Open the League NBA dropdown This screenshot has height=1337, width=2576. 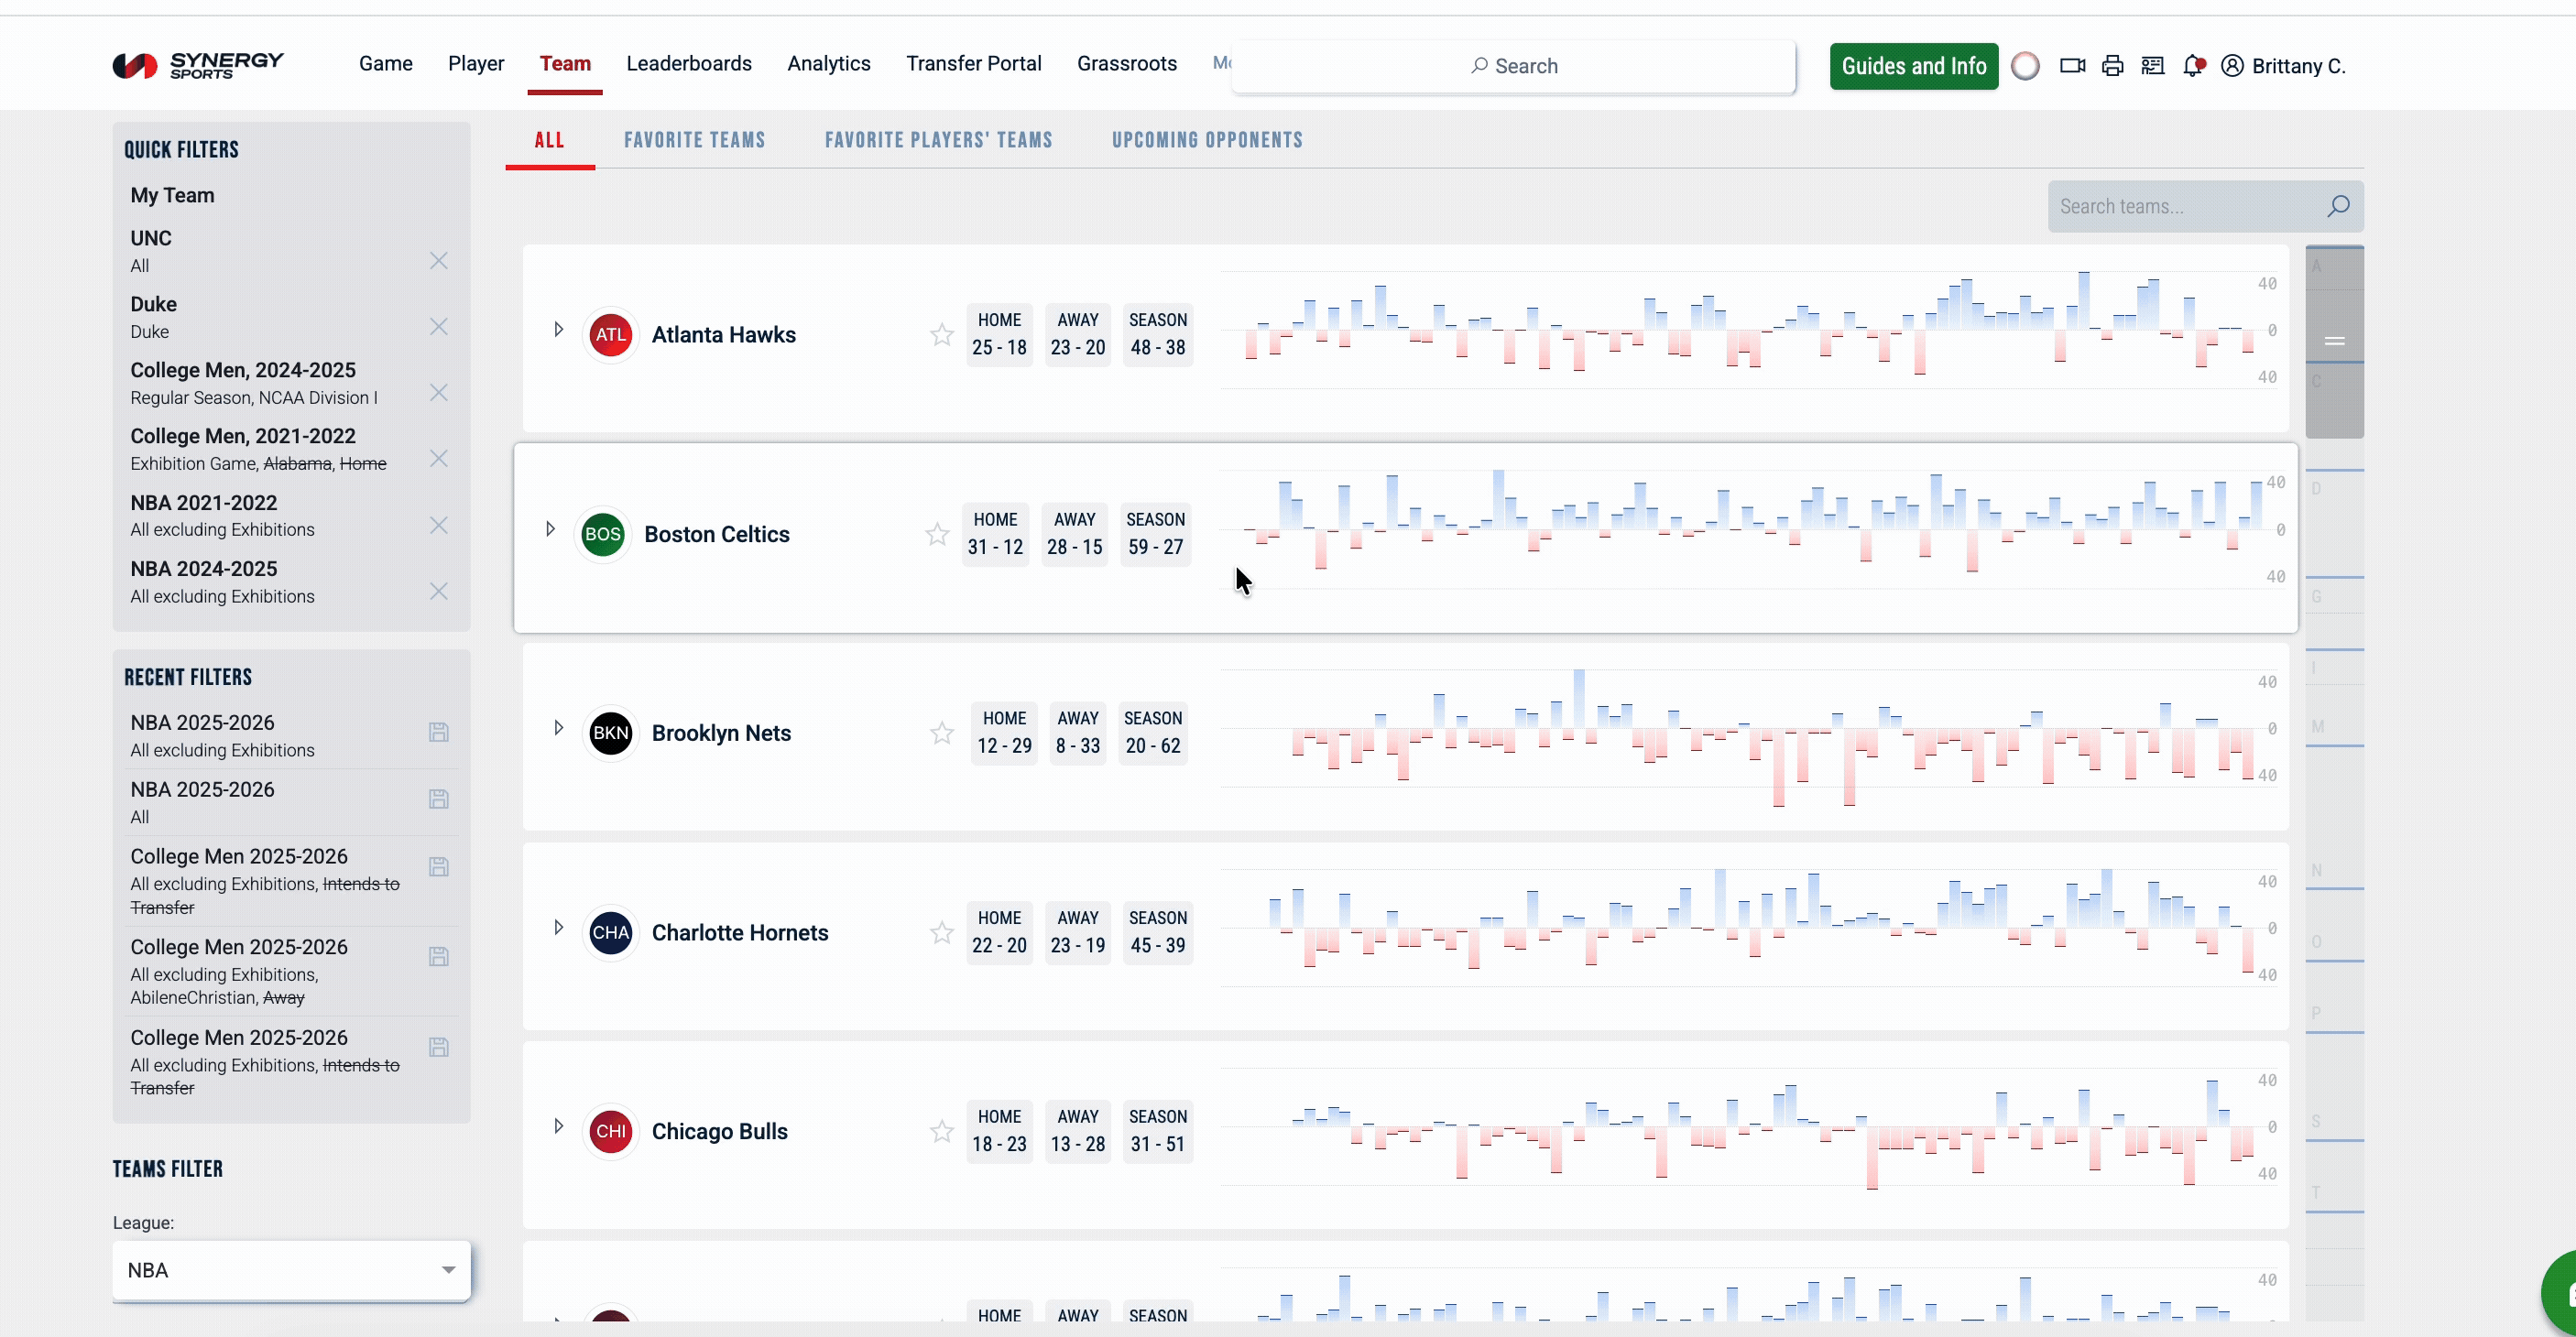tap(290, 1270)
